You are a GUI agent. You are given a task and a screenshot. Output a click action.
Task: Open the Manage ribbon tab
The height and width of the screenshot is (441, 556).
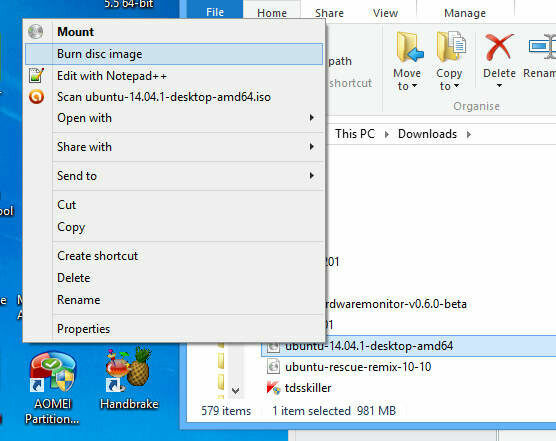pyautogui.click(x=465, y=13)
